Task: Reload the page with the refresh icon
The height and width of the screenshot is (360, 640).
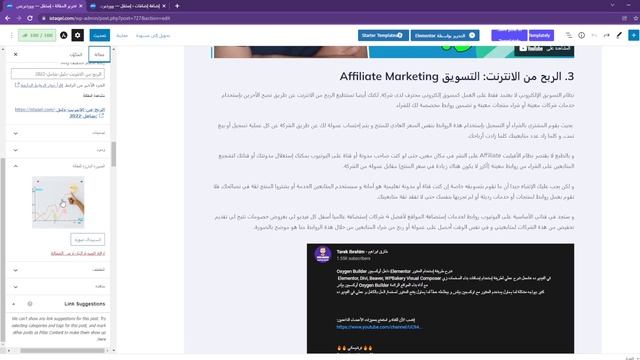Action: [x=30, y=18]
